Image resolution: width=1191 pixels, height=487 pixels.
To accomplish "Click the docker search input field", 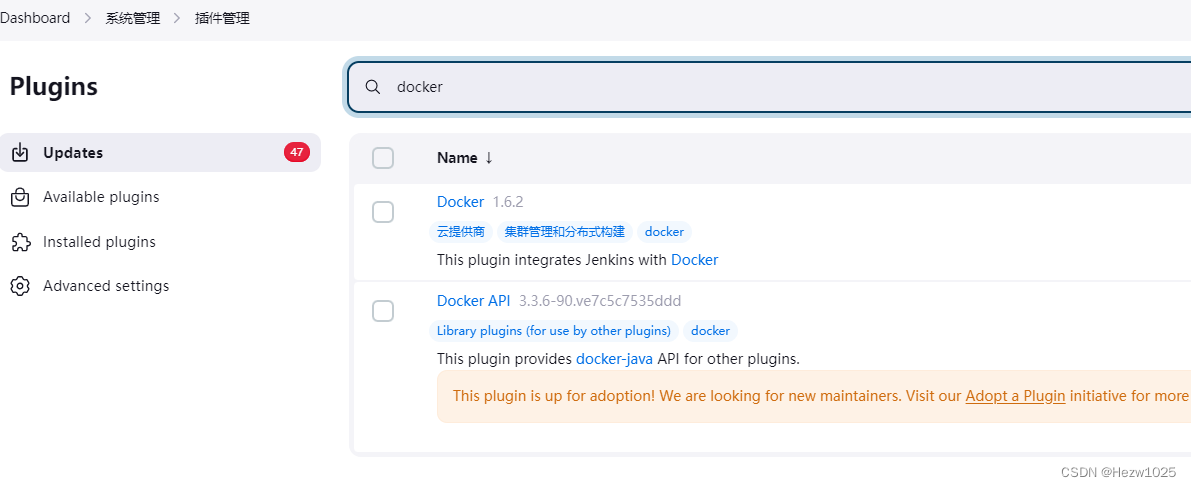I will [769, 87].
